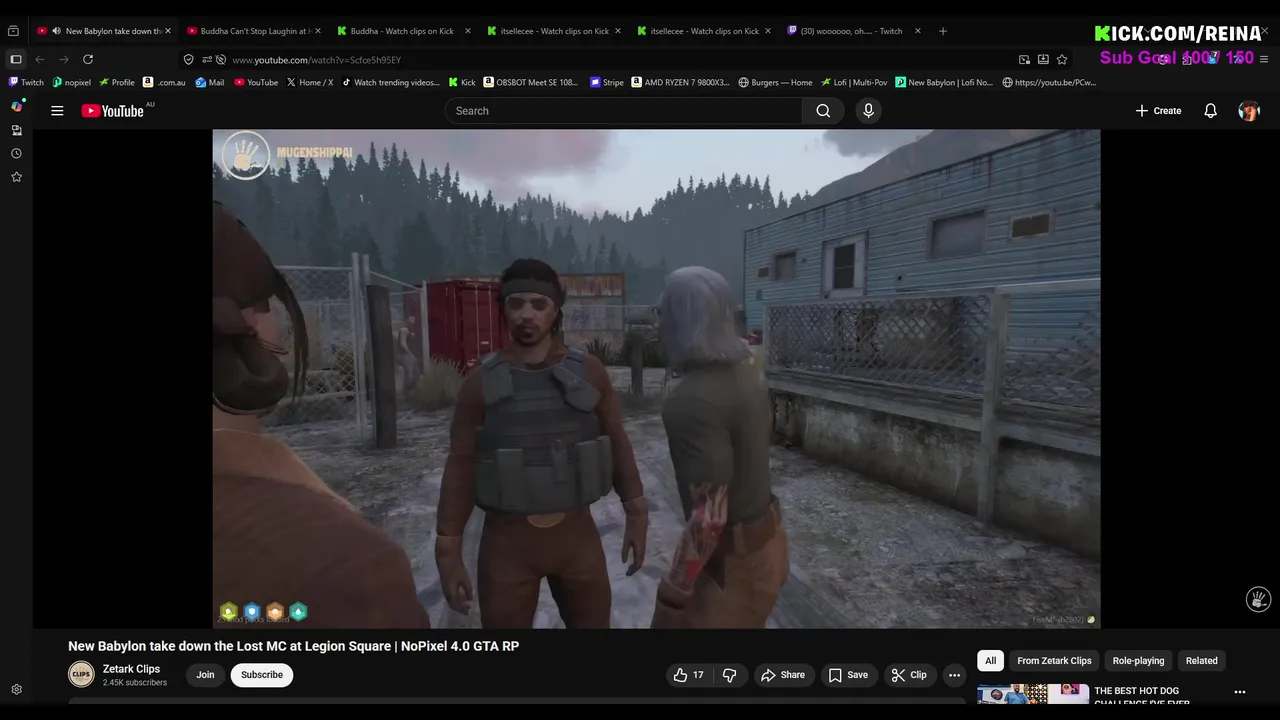Open the Kick bookmark
The width and height of the screenshot is (1280, 720).
click(x=462, y=82)
